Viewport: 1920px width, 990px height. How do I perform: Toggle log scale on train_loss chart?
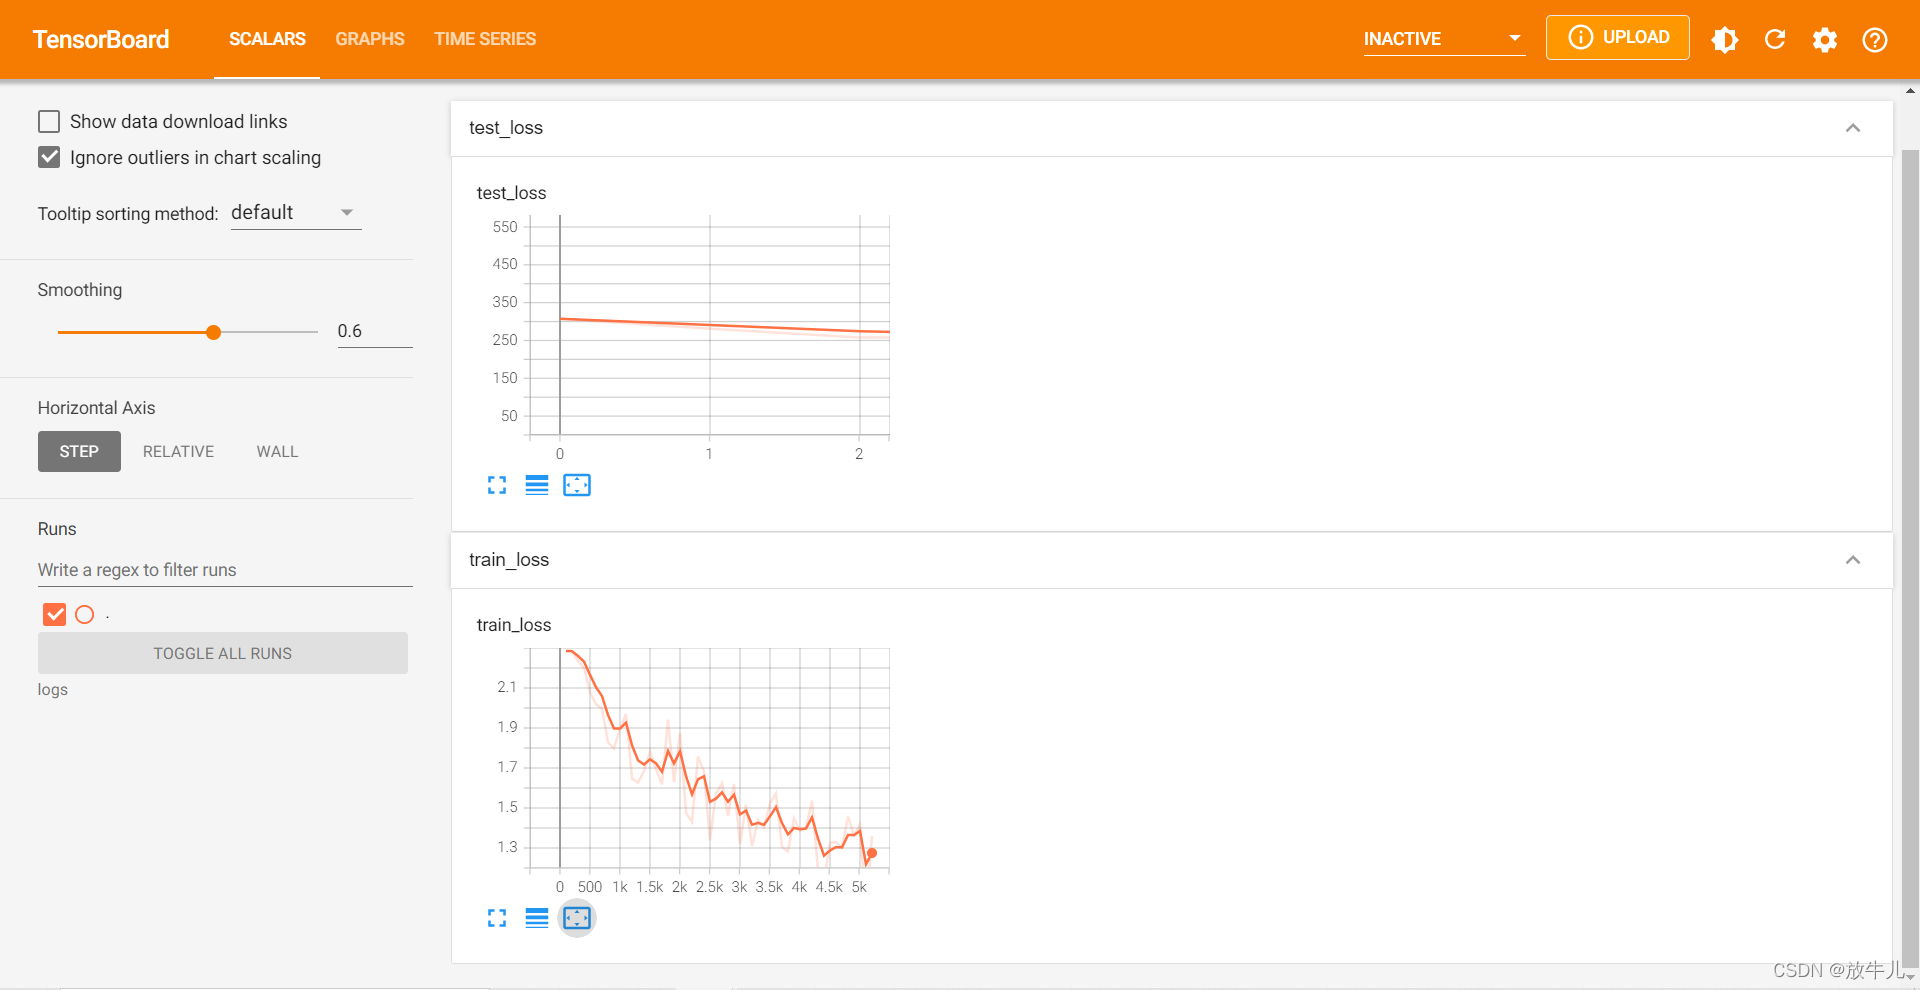(536, 917)
